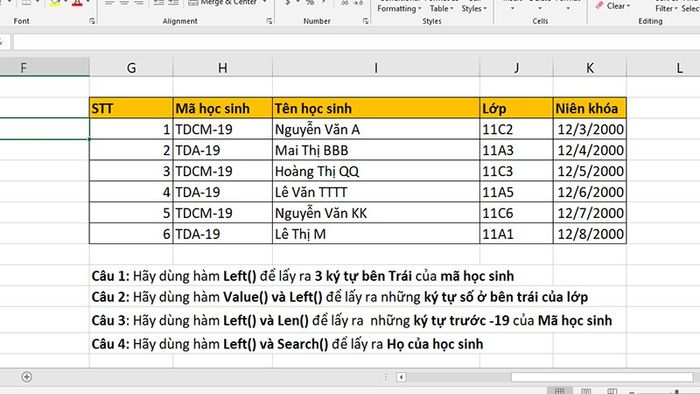
Task: Select date cell 12/4/2000
Action: click(x=590, y=150)
